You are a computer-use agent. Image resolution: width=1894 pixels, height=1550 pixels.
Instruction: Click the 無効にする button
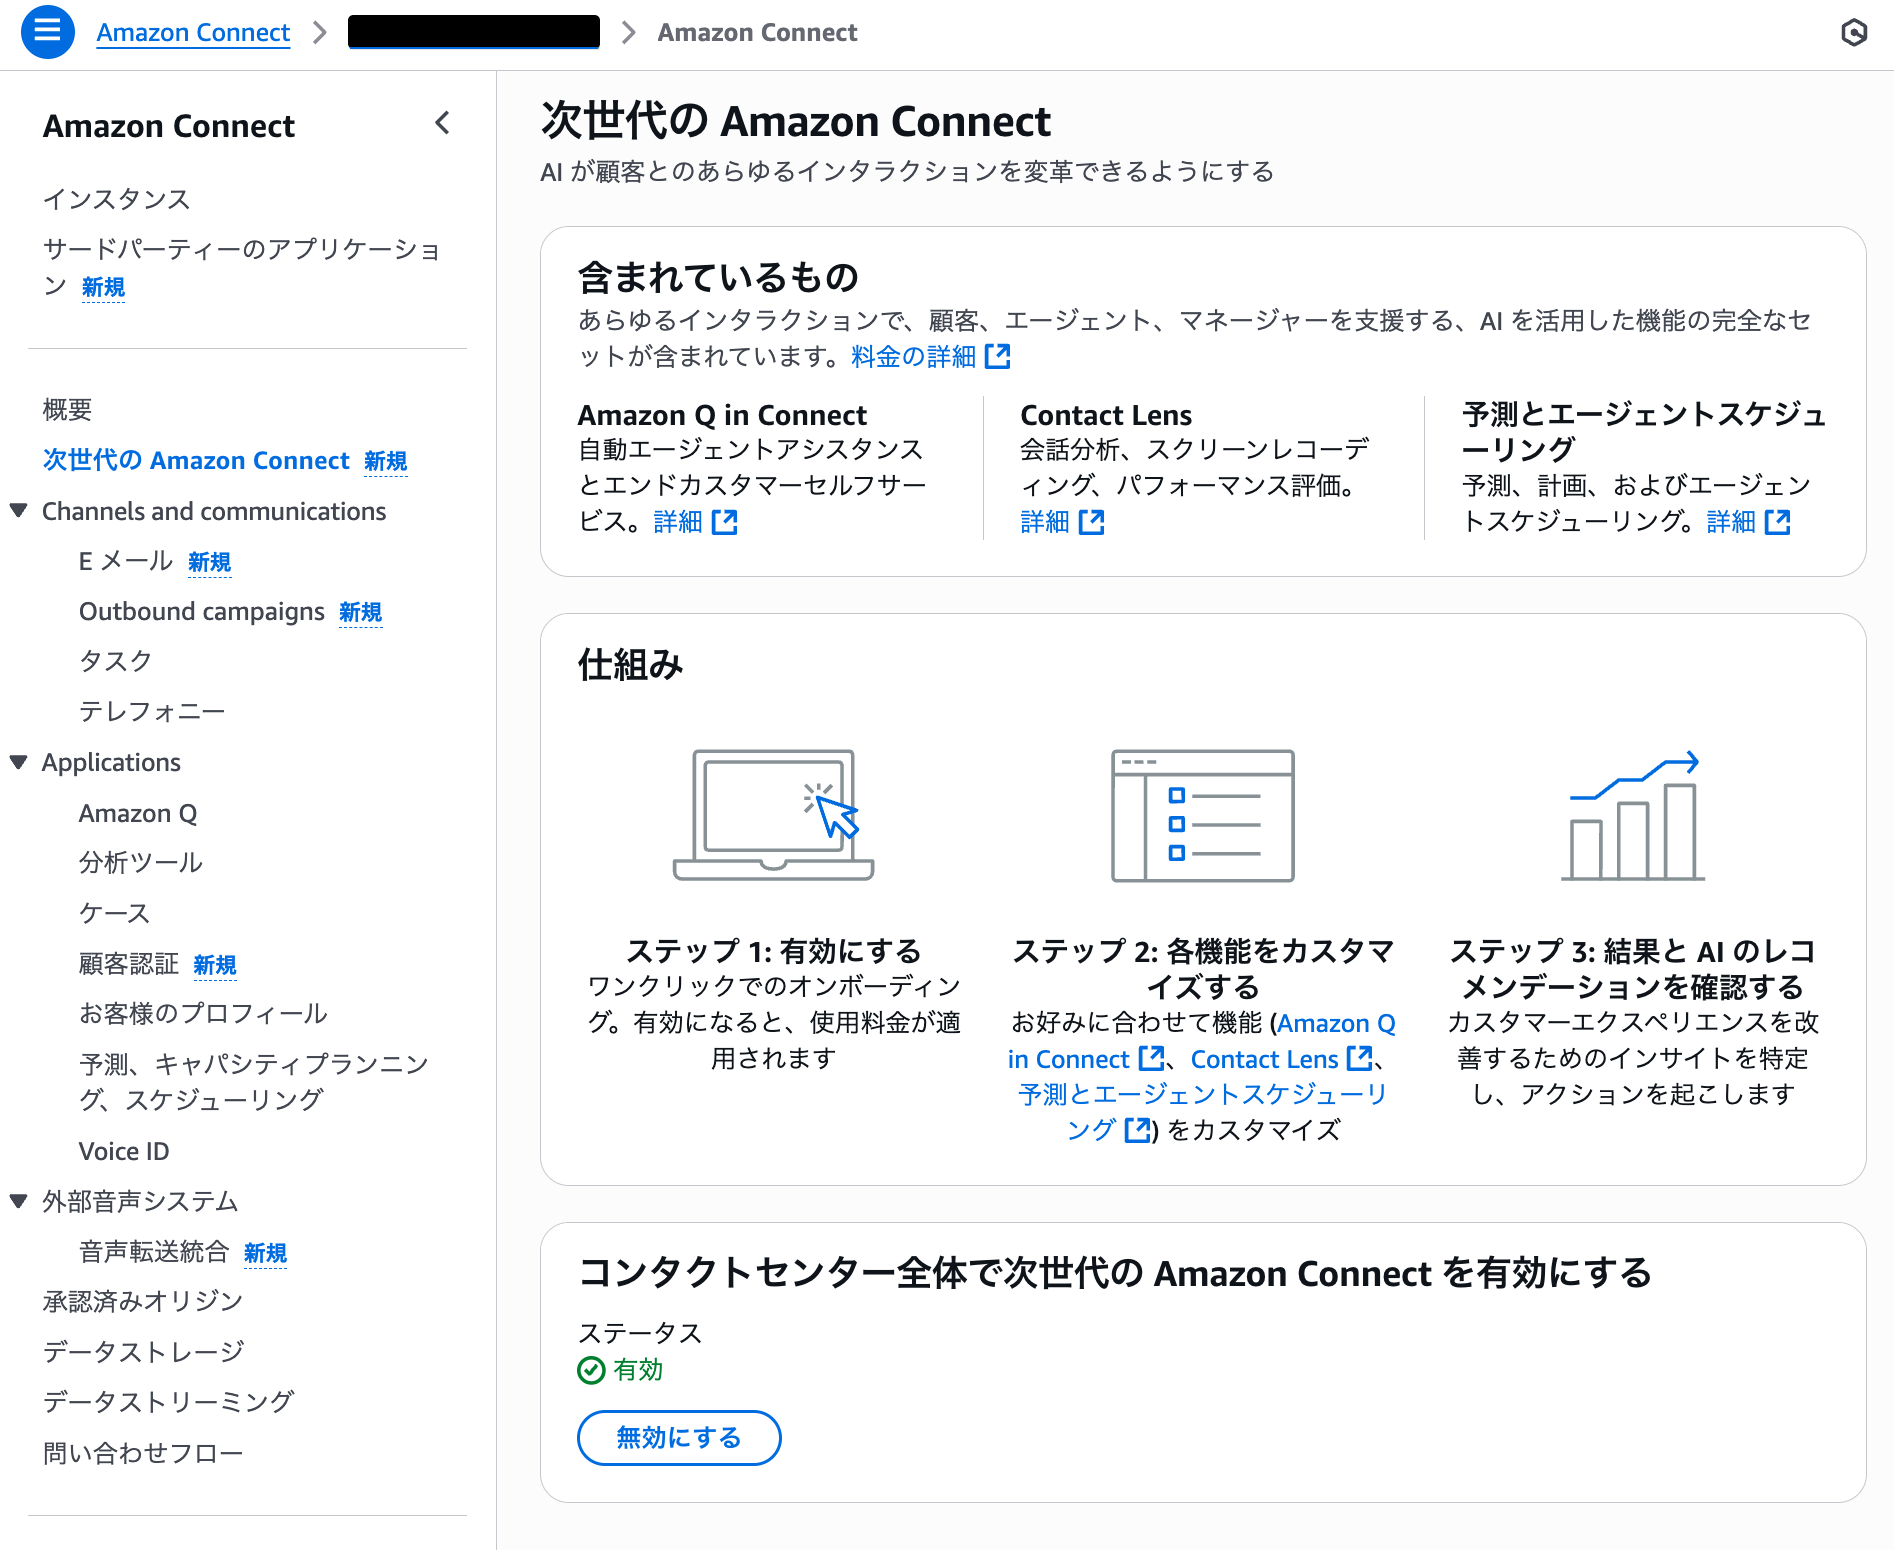(x=679, y=1438)
